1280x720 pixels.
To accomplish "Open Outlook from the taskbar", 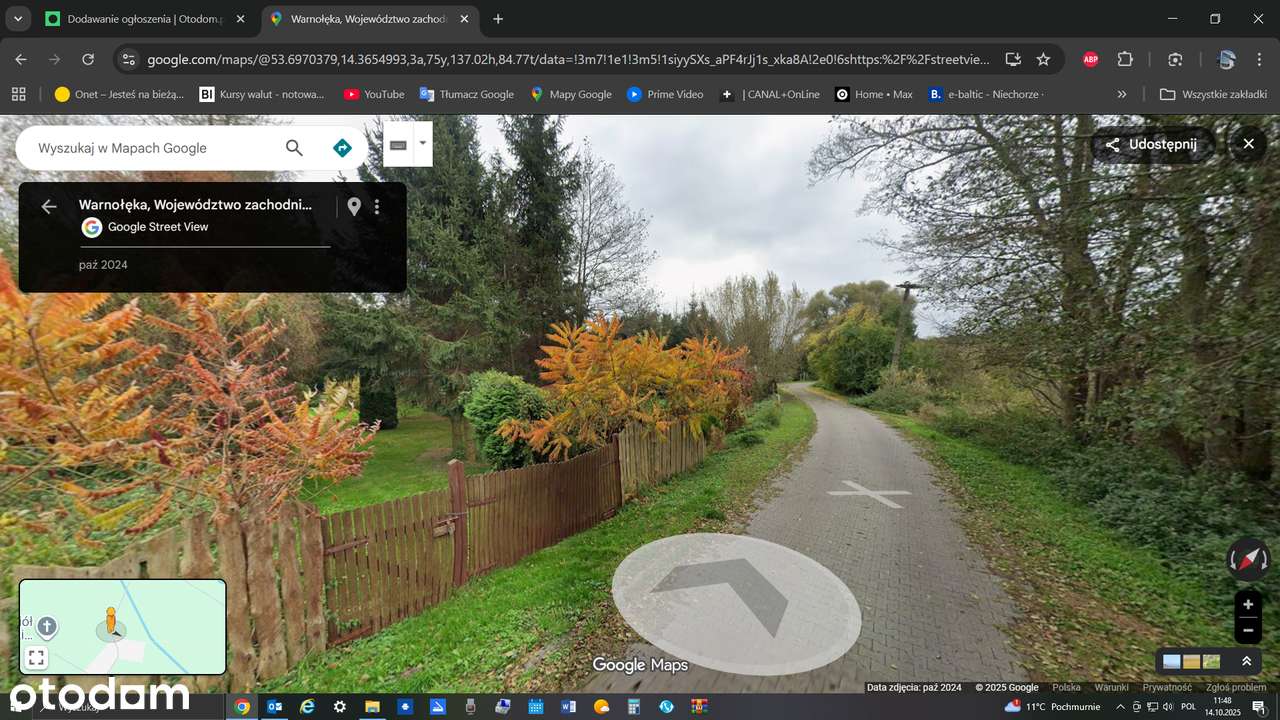I will (x=274, y=706).
